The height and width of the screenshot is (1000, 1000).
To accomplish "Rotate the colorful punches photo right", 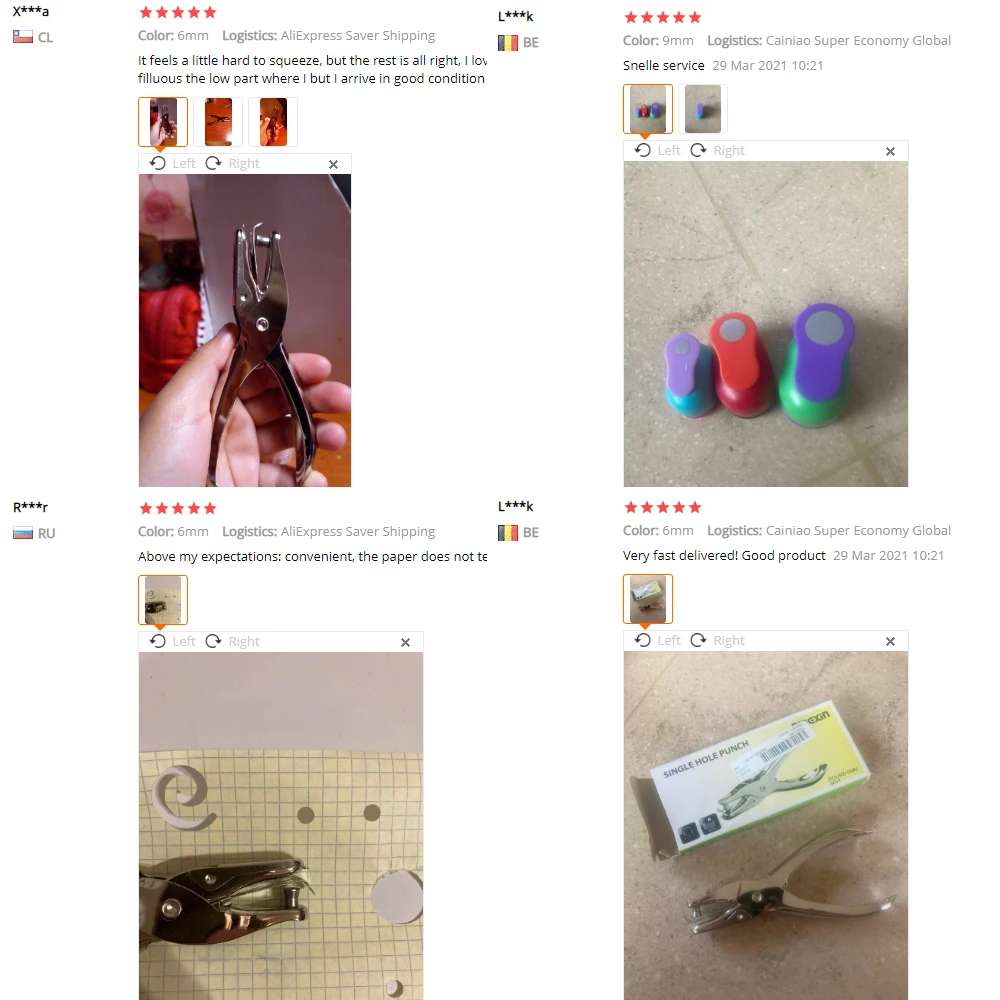I will pos(717,151).
